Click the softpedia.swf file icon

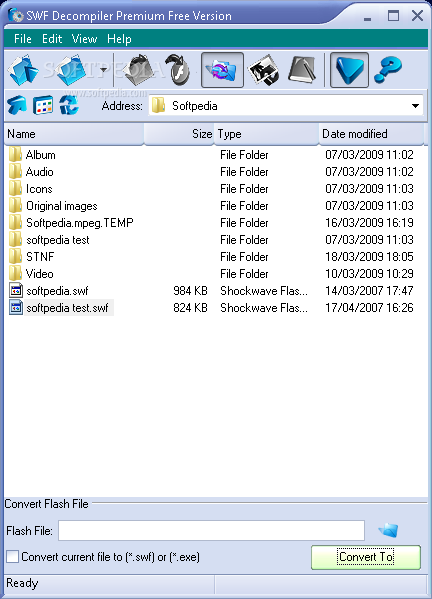[16, 291]
